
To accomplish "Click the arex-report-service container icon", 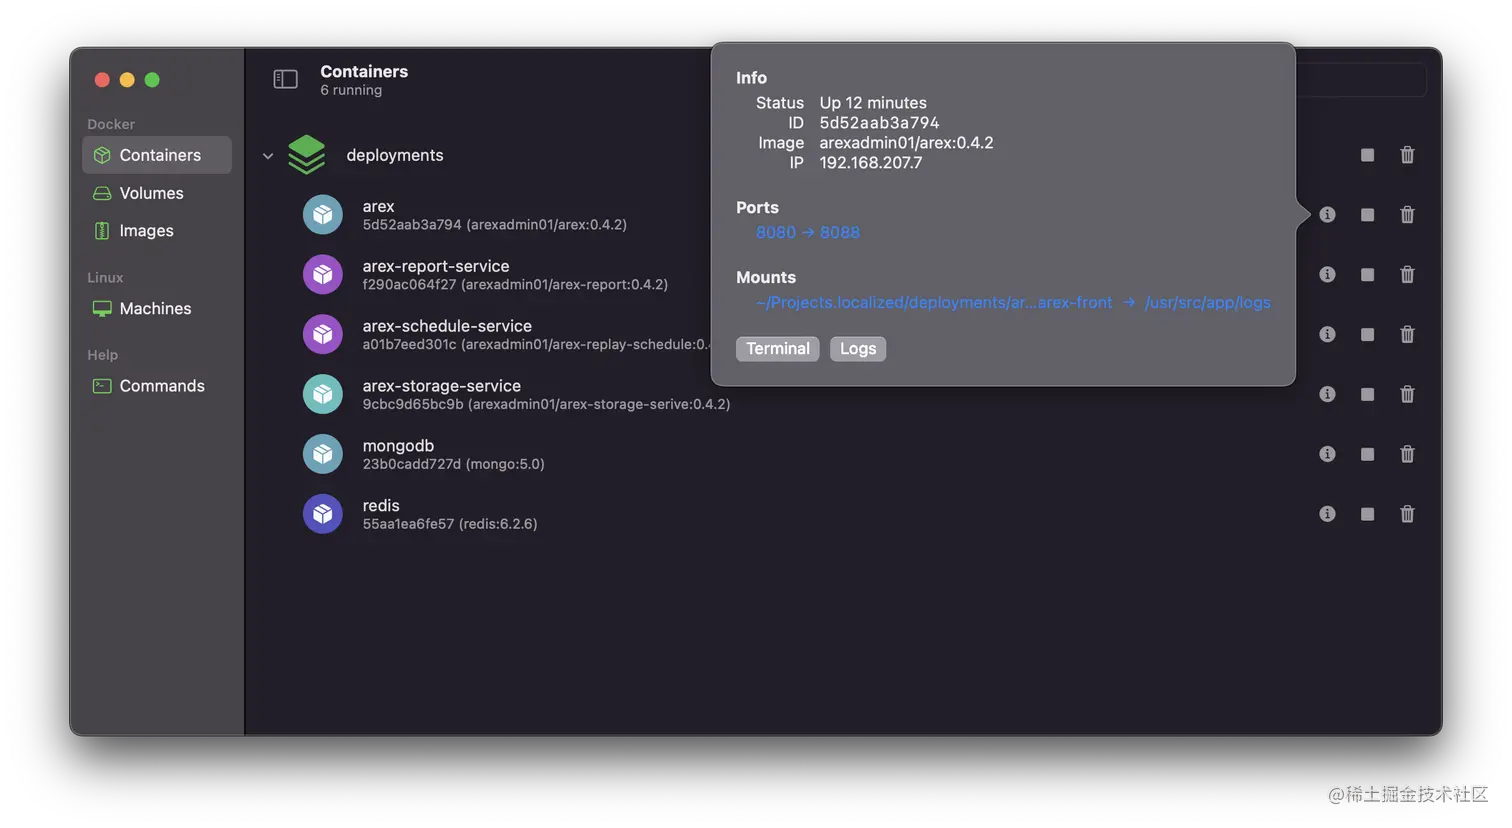I will 323,275.
